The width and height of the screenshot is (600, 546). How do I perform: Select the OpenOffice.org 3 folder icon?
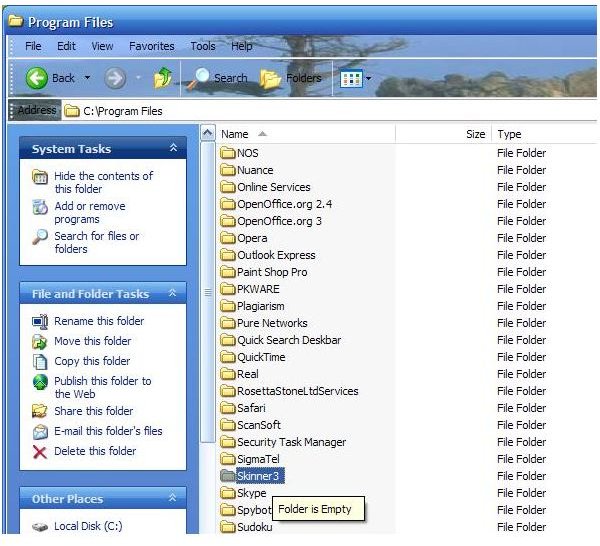[x=228, y=221]
